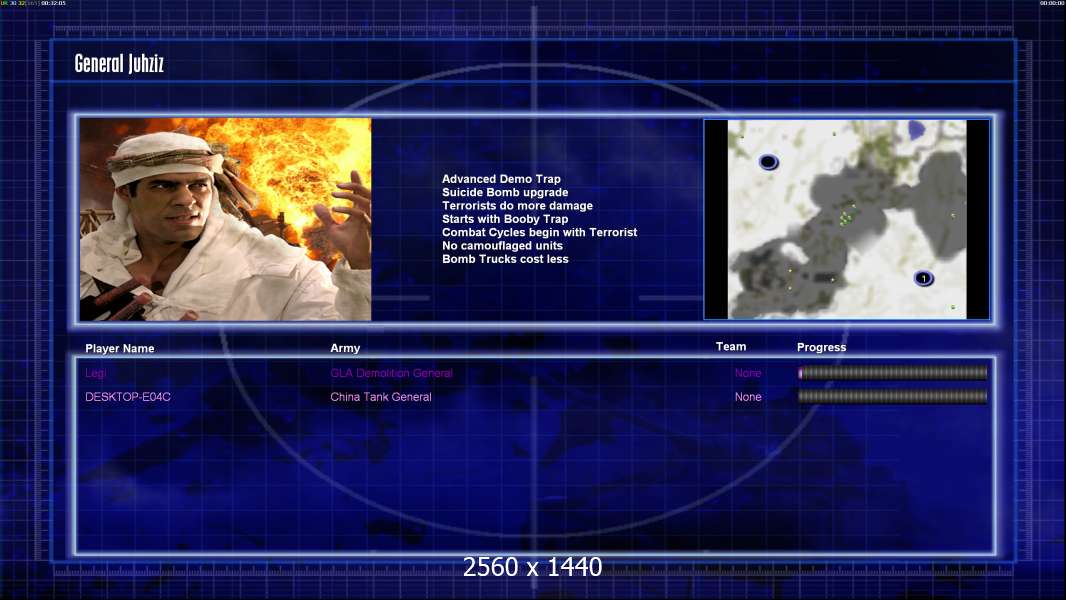
Task: Select player name Legi
Action: (x=96, y=373)
